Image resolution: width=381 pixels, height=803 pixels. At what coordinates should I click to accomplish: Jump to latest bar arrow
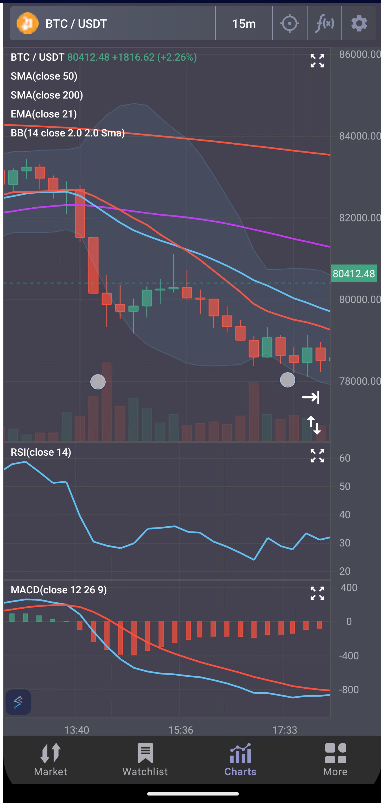[x=310, y=397]
